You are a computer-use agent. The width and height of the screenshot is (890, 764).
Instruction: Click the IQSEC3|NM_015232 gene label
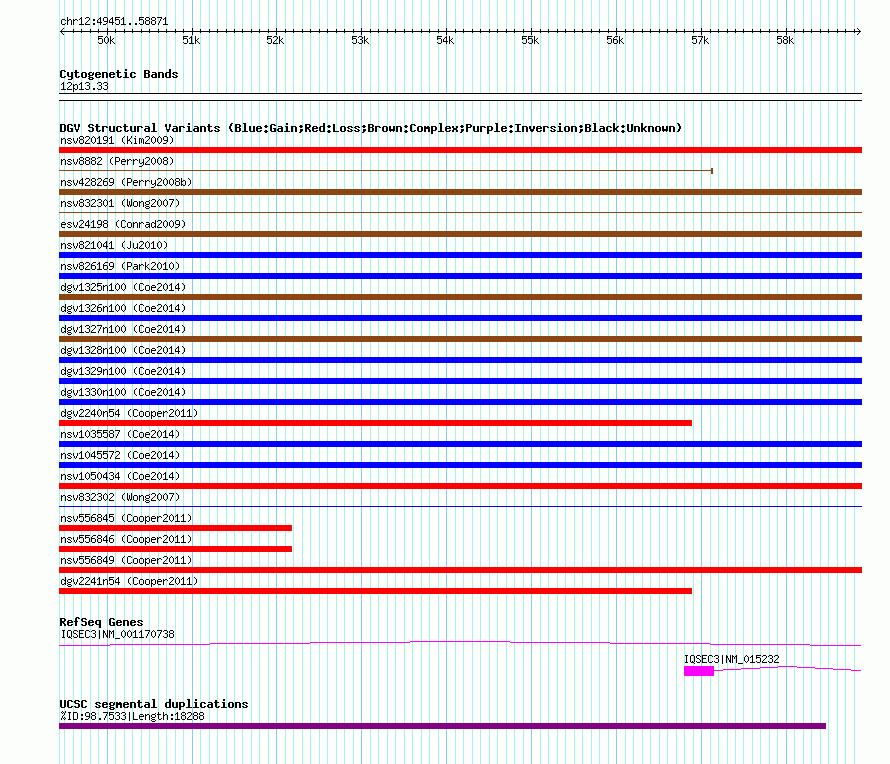732,659
